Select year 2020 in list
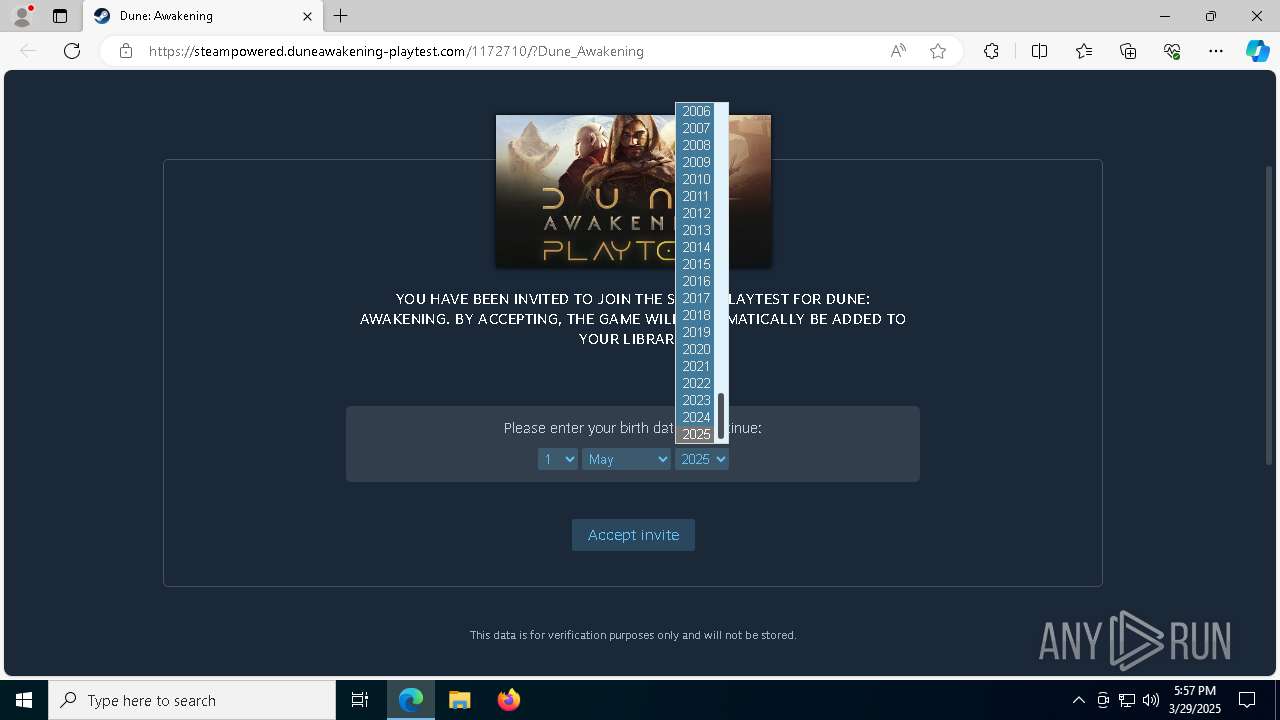 pyautogui.click(x=696, y=349)
